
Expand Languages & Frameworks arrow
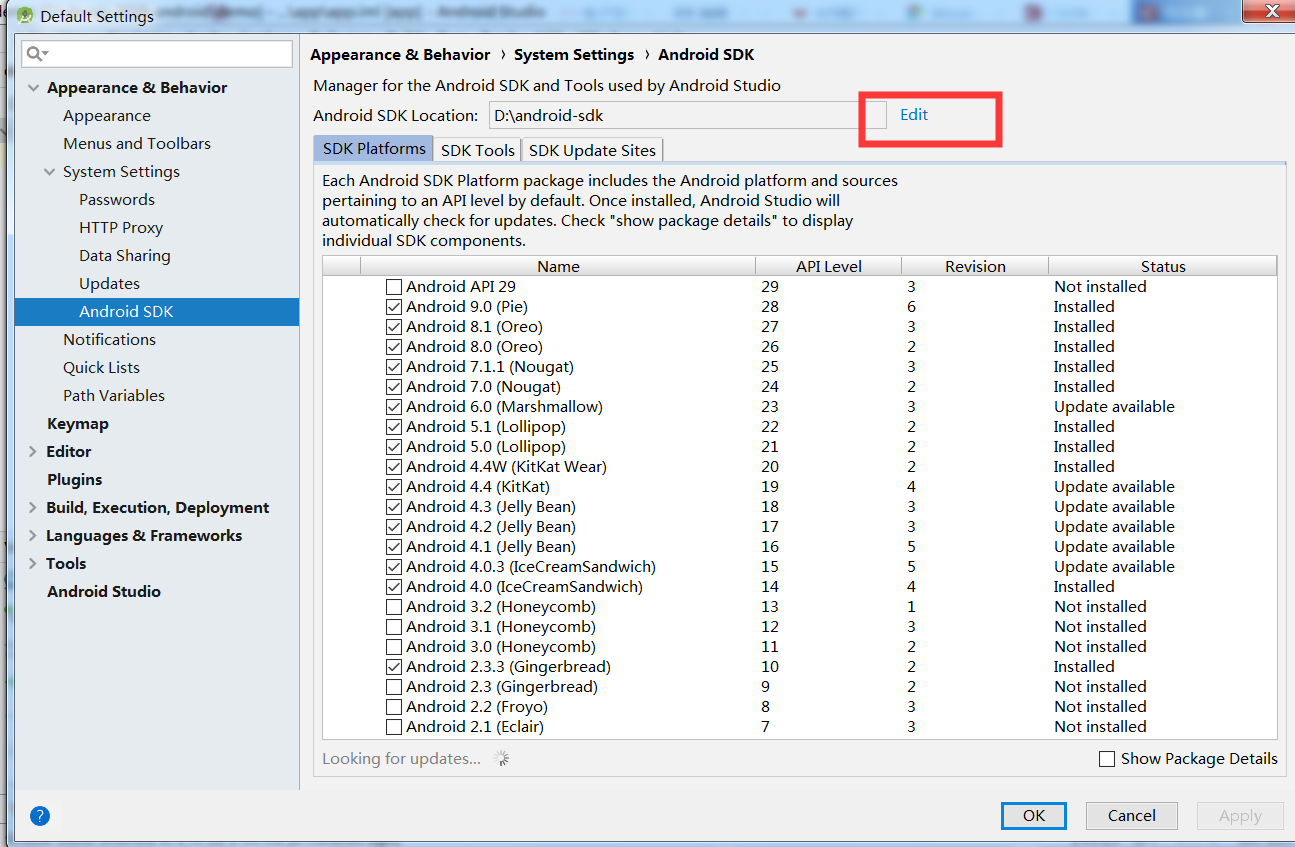pos(34,536)
